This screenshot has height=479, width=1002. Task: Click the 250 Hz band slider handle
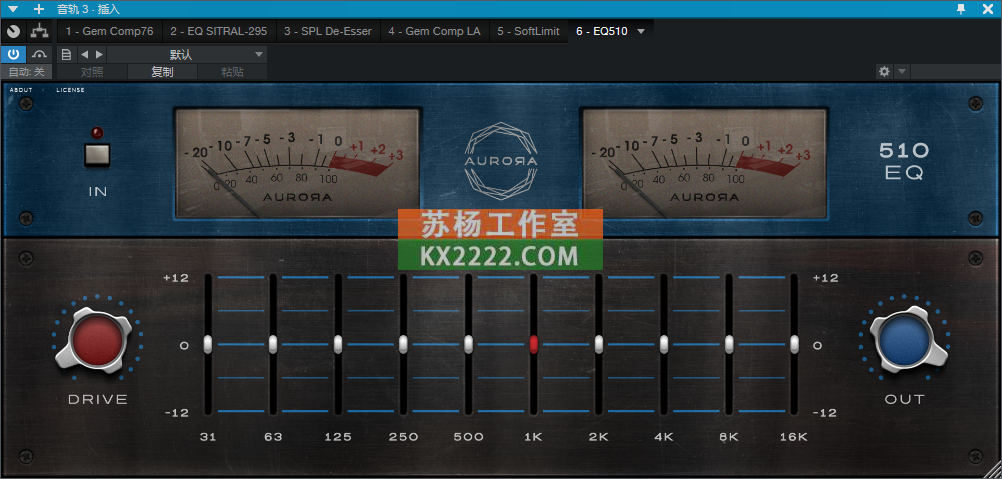coord(403,344)
